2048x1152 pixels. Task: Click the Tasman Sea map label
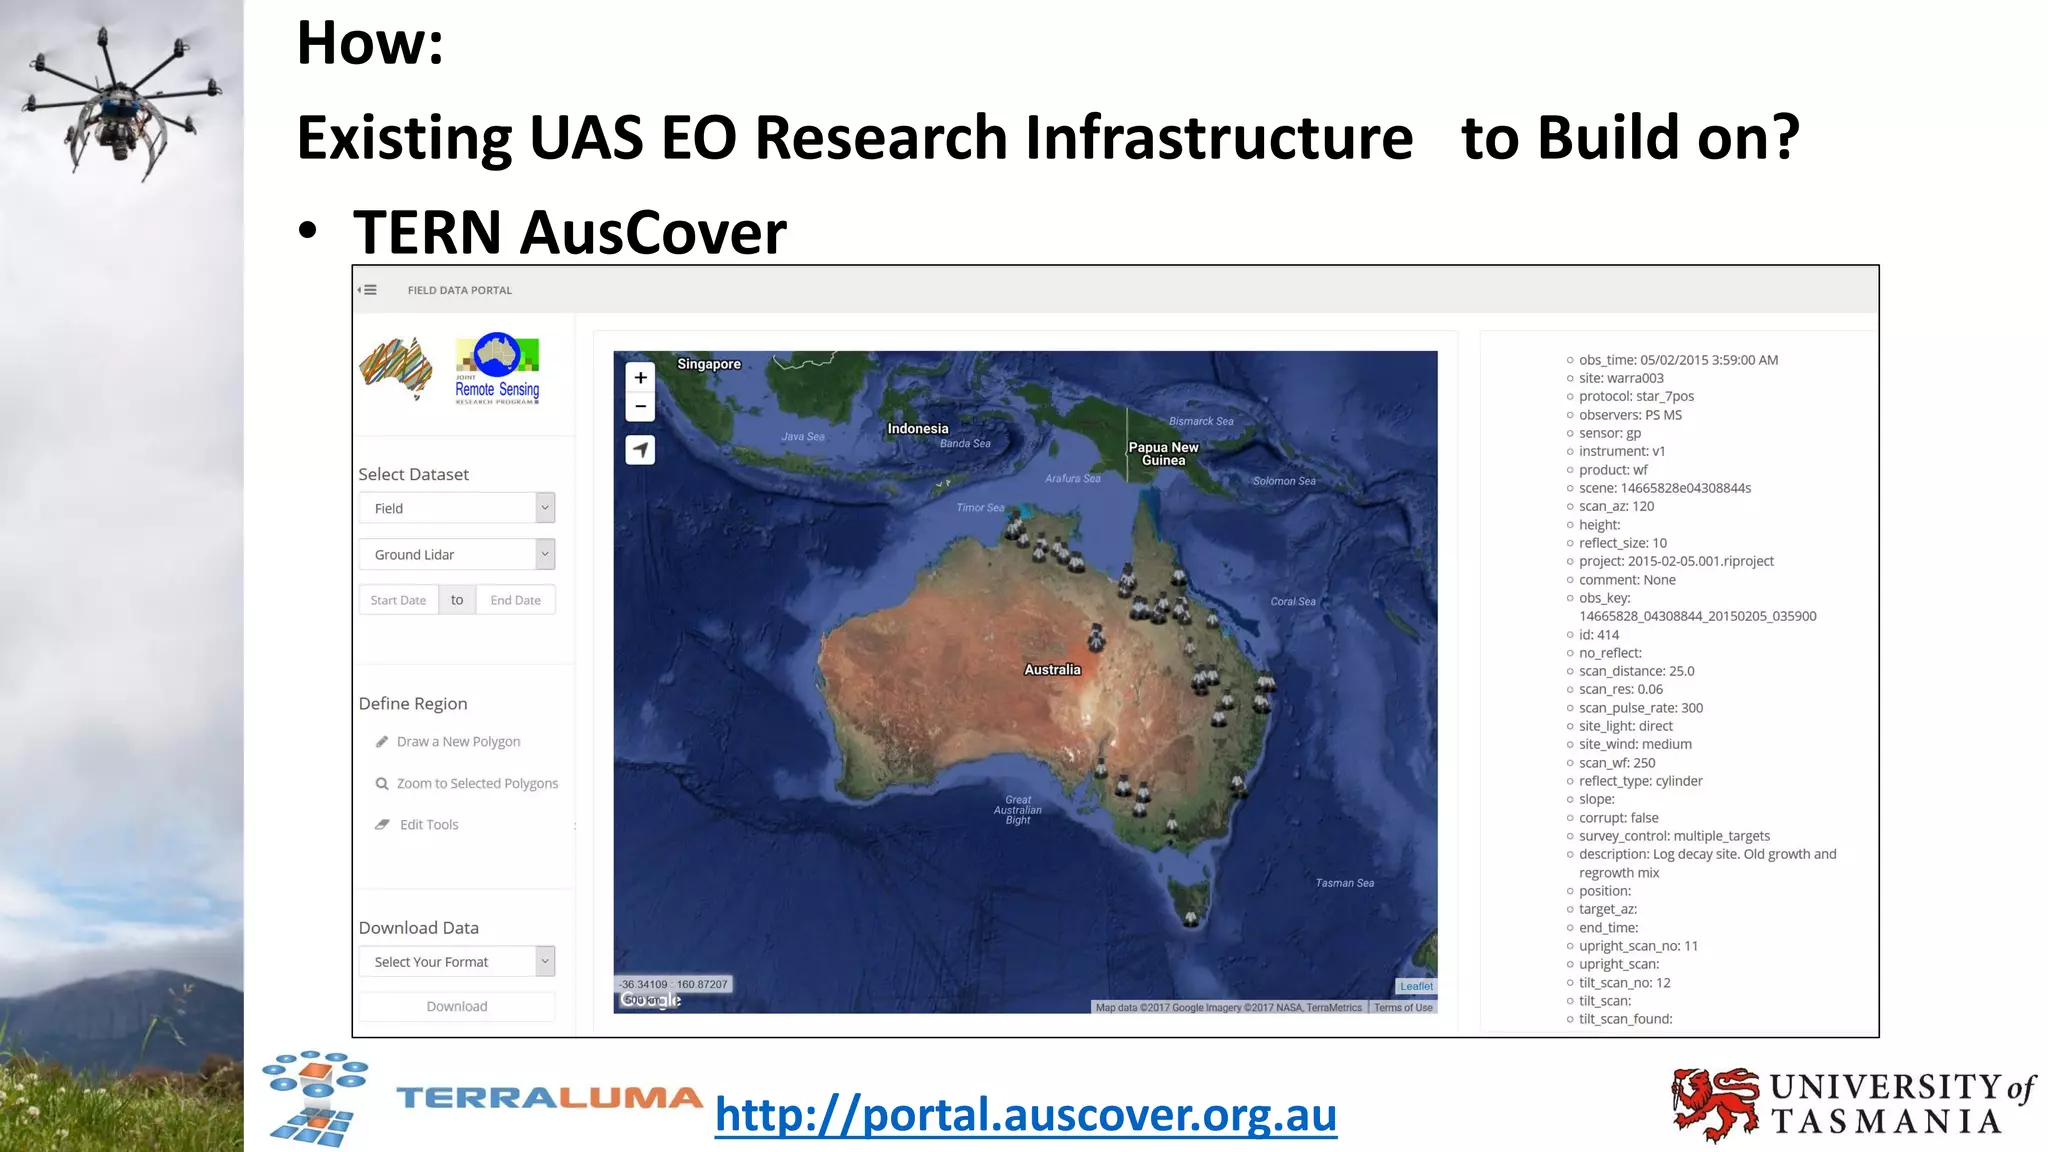pyautogui.click(x=1344, y=883)
